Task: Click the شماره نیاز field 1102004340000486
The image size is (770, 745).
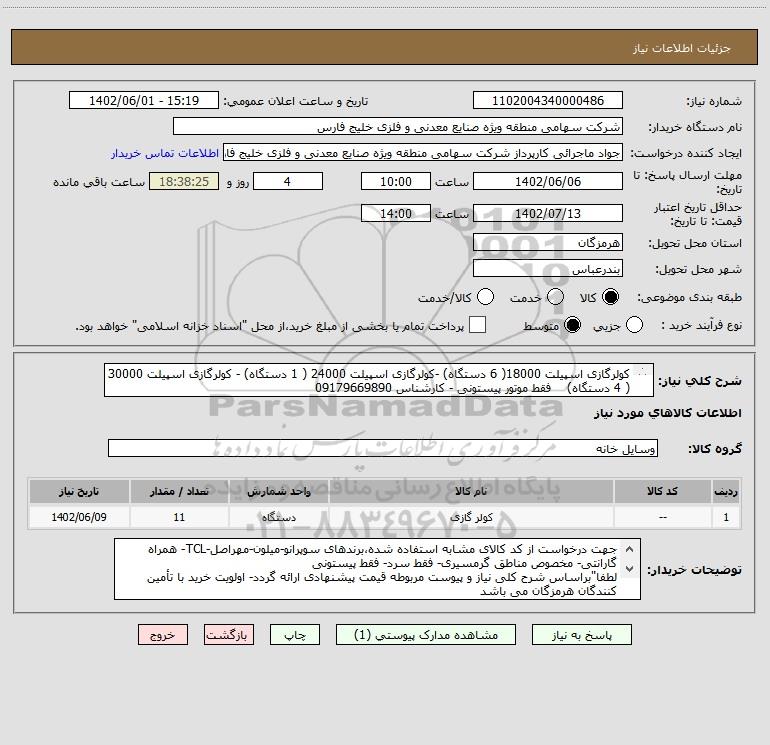Action: pyautogui.click(x=548, y=101)
